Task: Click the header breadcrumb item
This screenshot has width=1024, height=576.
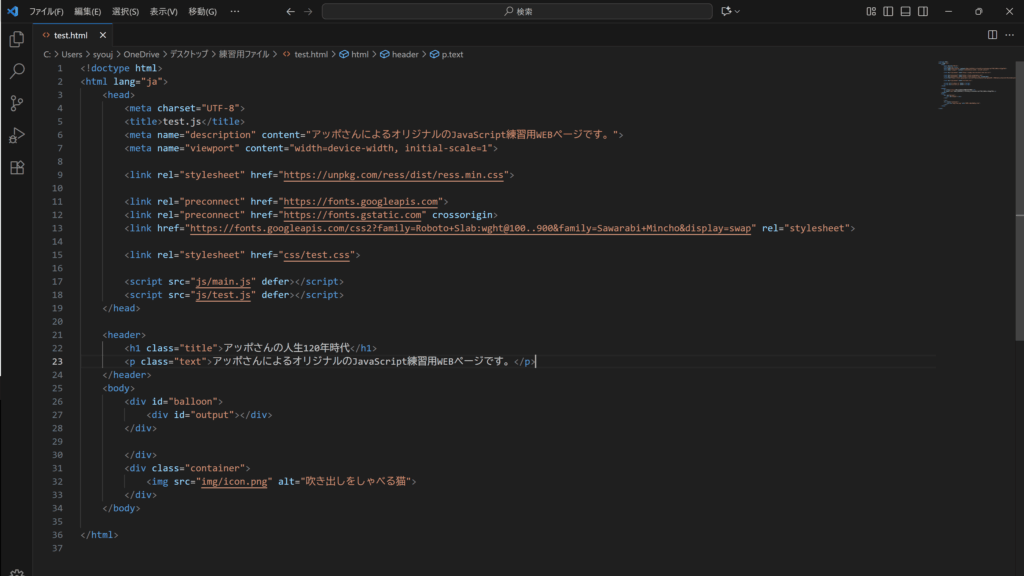Action: (404, 54)
